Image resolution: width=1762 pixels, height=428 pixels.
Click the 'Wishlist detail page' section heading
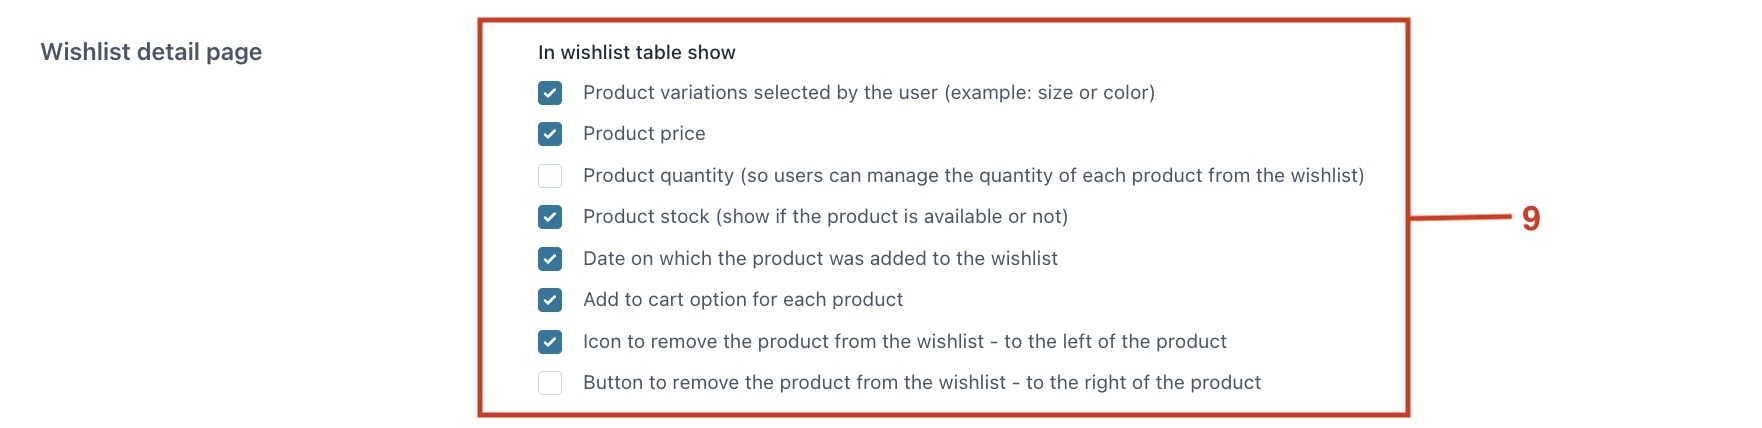(x=151, y=52)
